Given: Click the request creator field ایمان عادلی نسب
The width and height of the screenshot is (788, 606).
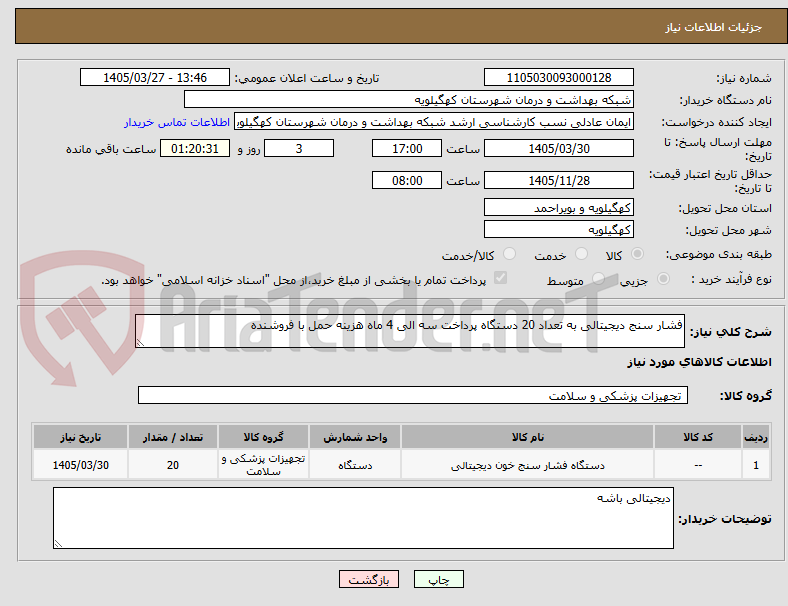Looking at the screenshot, I should (x=434, y=122).
